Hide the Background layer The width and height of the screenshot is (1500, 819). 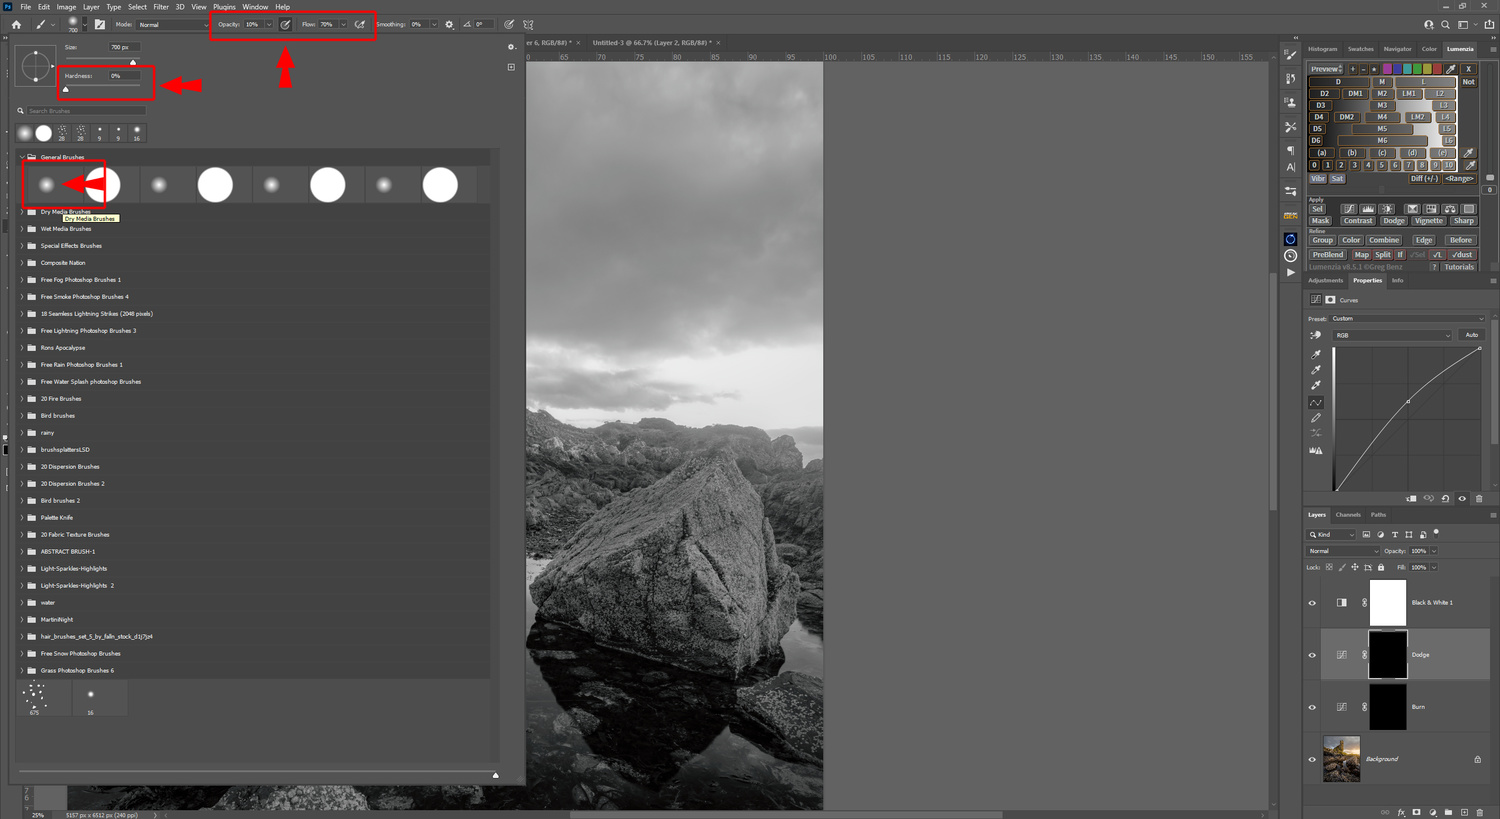point(1312,759)
